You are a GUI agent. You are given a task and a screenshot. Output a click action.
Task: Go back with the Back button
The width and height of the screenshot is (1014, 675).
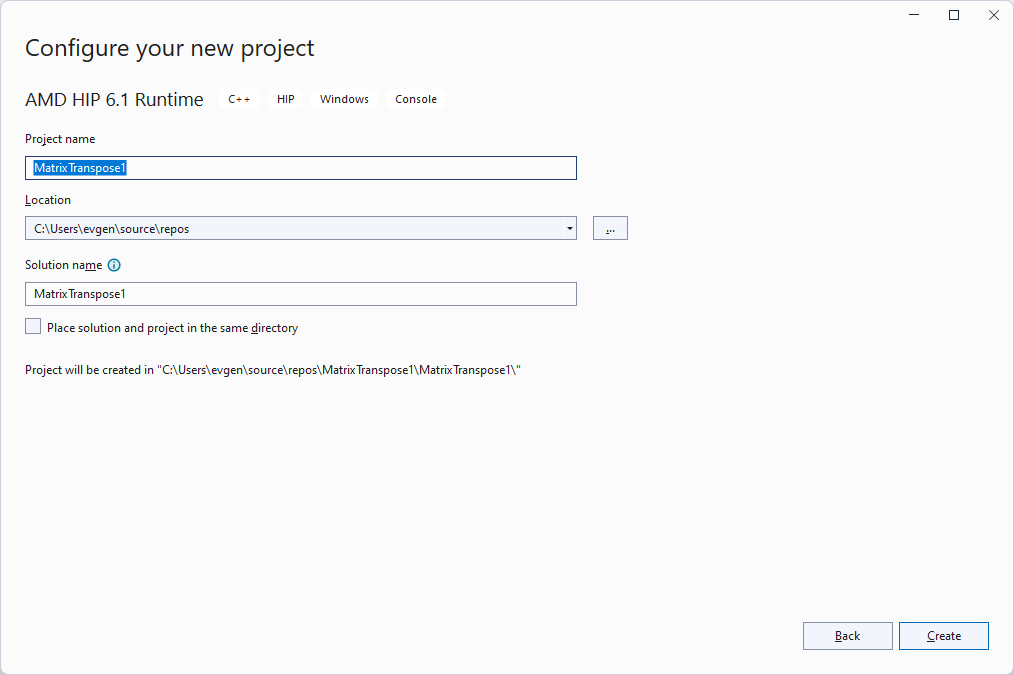pyautogui.click(x=847, y=636)
